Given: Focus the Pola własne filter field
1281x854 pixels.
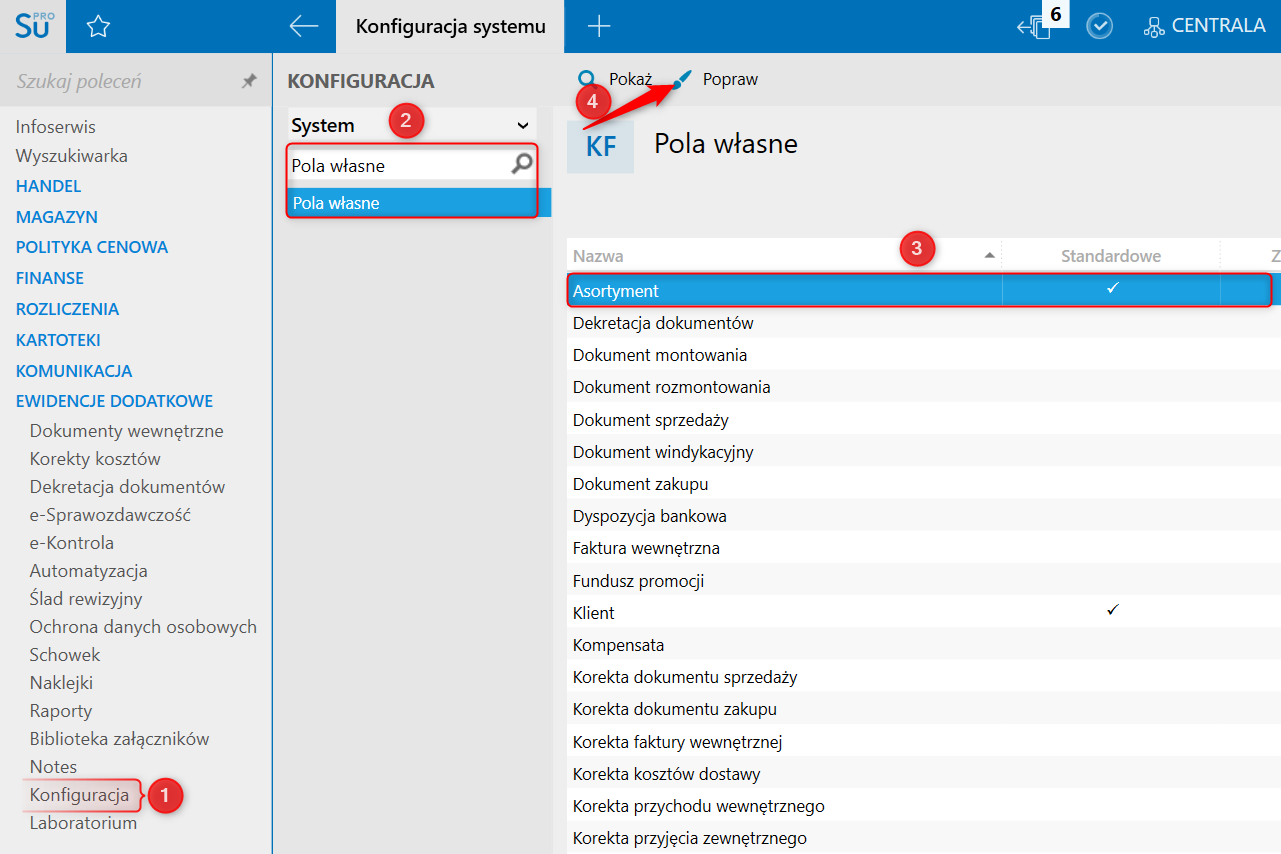Looking at the screenshot, I should tap(400, 165).
